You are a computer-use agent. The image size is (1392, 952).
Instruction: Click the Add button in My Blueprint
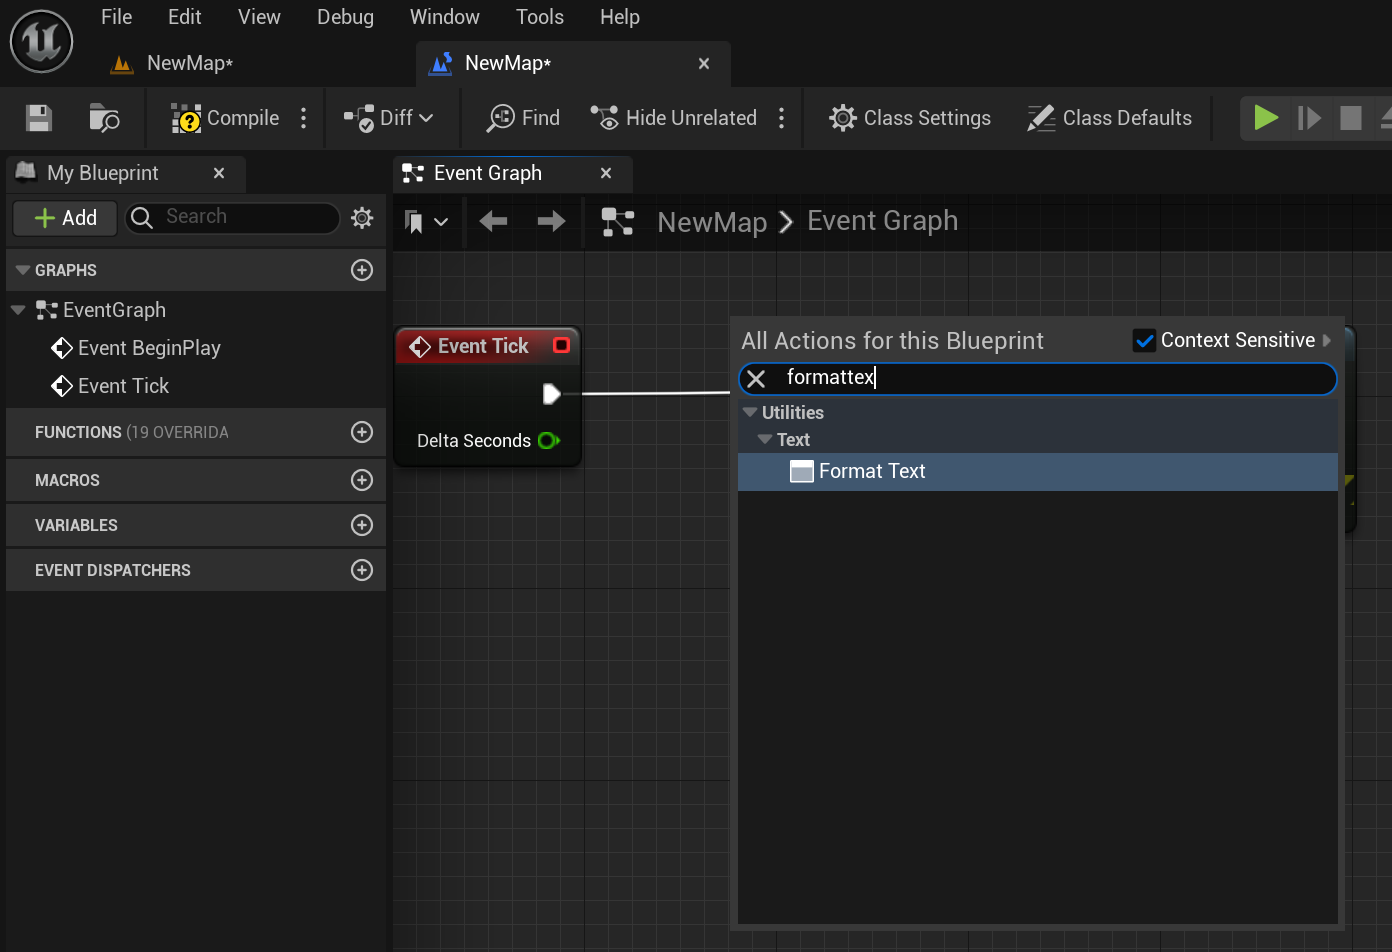pyautogui.click(x=65, y=218)
